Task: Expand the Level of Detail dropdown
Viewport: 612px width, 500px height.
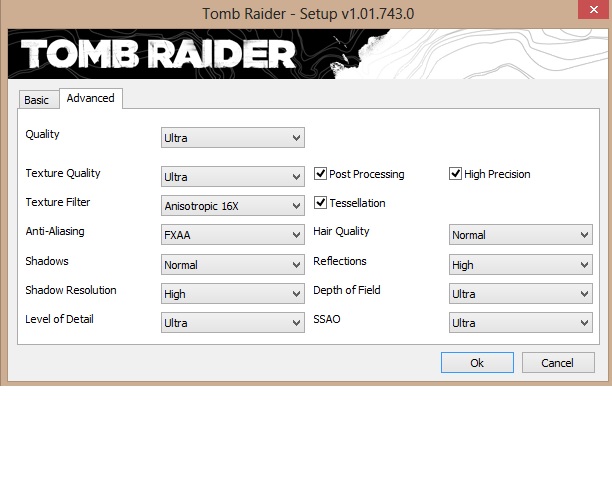Action: [x=233, y=322]
